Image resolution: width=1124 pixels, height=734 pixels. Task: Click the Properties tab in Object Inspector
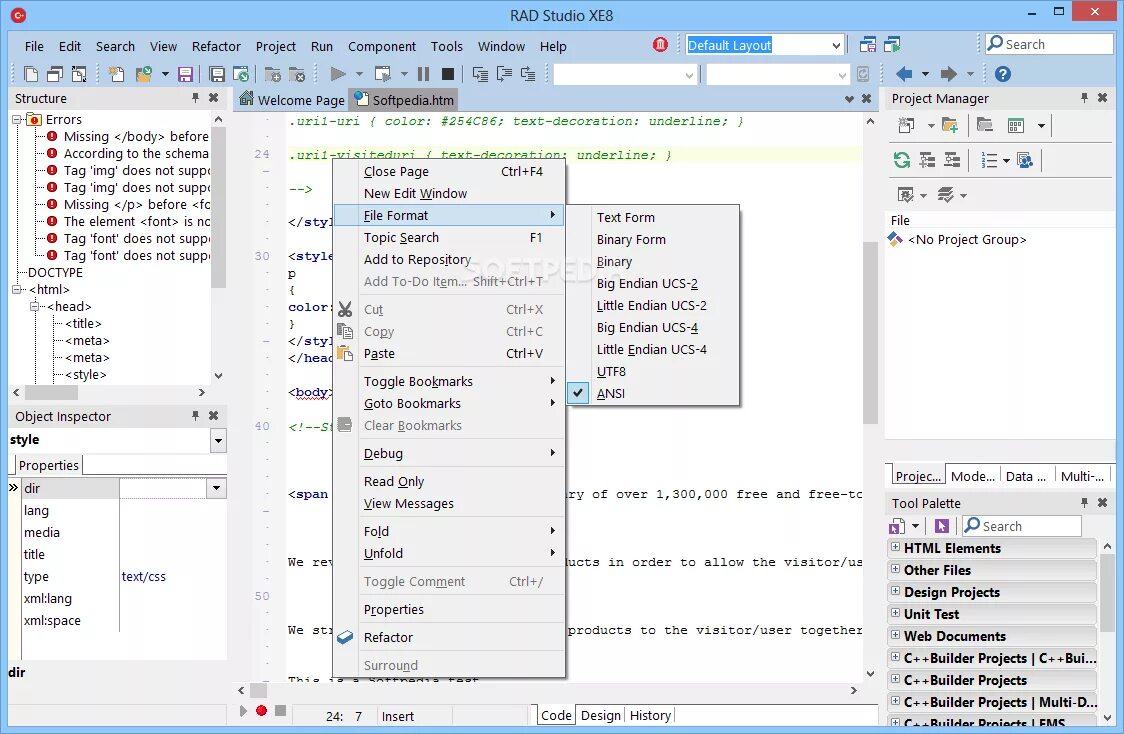(49, 465)
